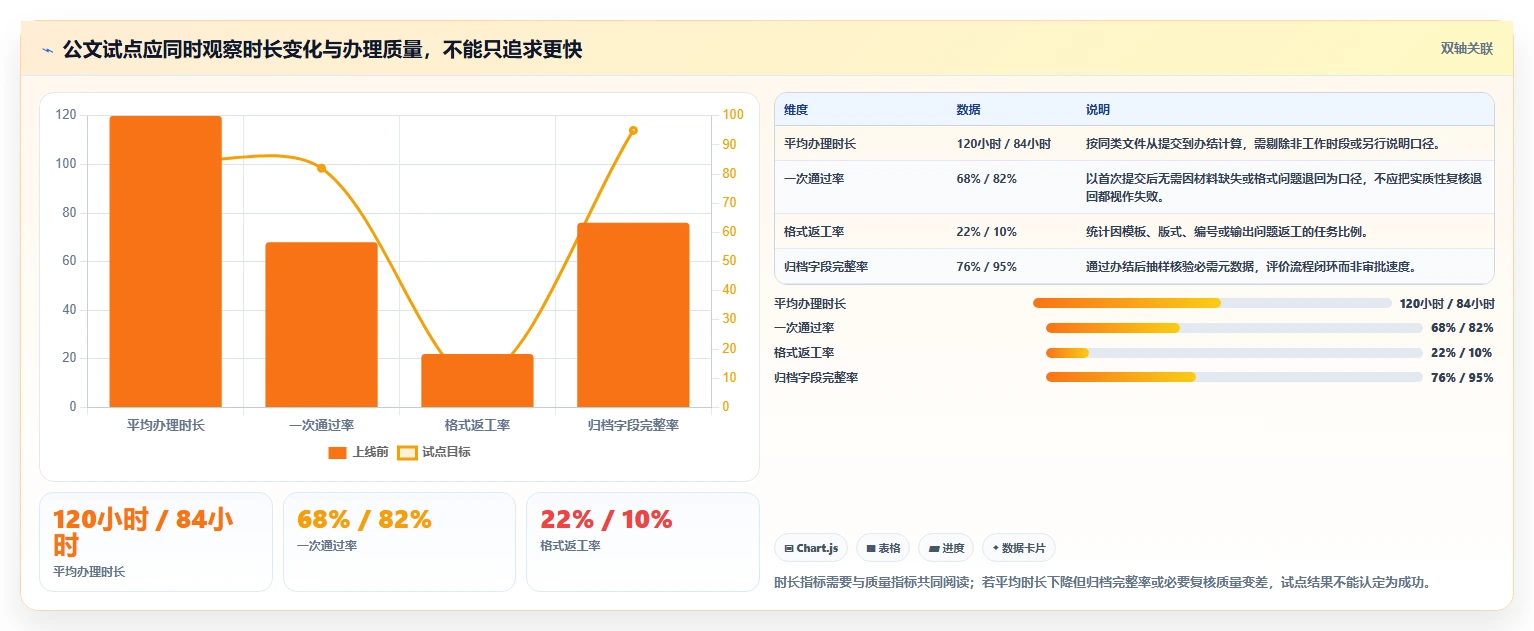Select the 表格 chip
This screenshot has height=631, width=1534.
pyautogui.click(x=883, y=548)
